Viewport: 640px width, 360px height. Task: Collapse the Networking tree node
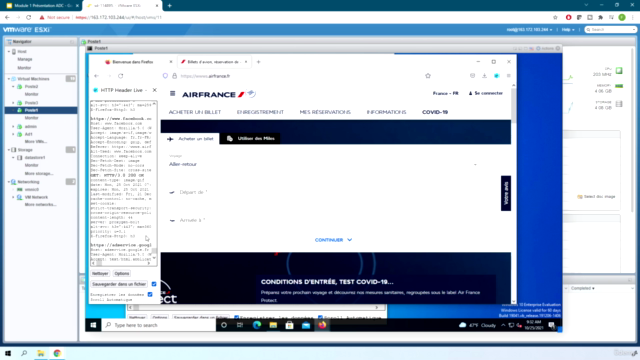click(x=9, y=182)
